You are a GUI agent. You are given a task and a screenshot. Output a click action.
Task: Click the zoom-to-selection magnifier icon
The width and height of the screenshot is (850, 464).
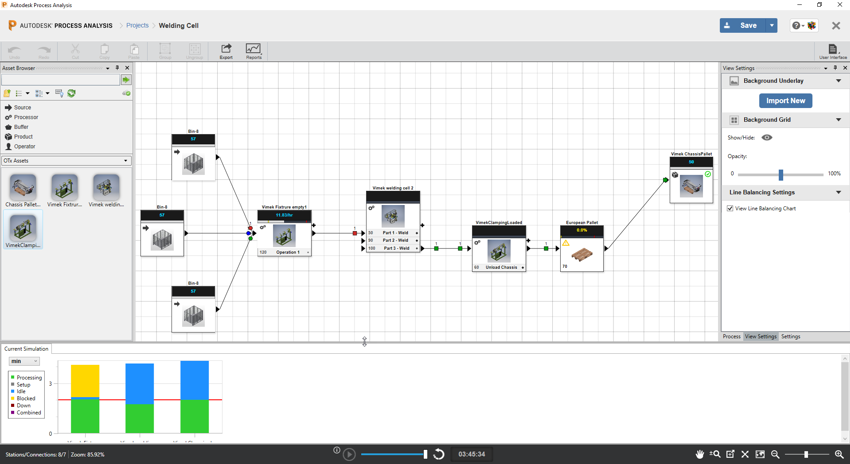716,454
